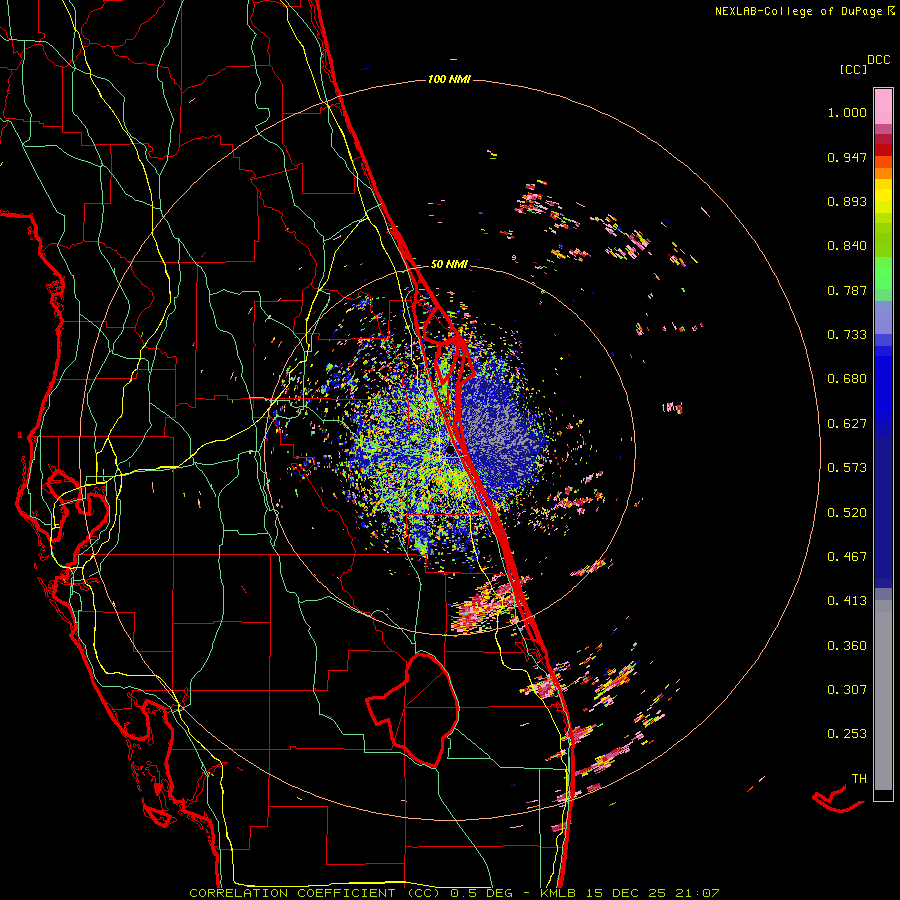Click the 0.840 legend value

[x=847, y=246]
